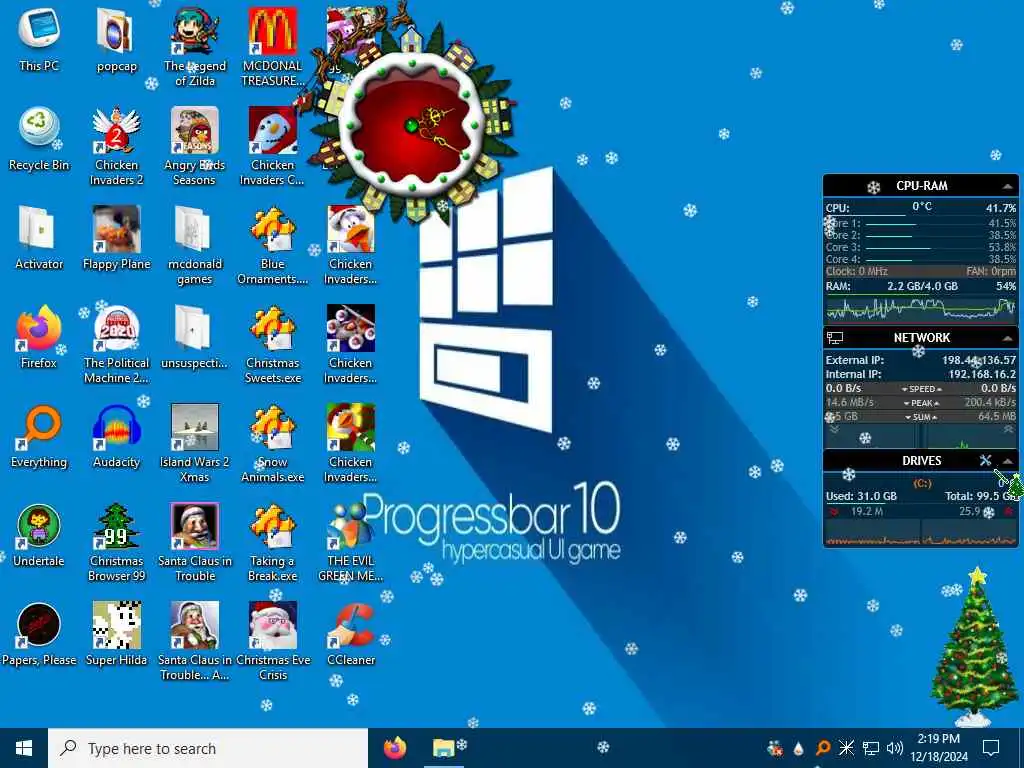This screenshot has width=1024, height=768.
Task: Launch Santa Claus in Trouble... A... shortcut
Action: coord(195,642)
